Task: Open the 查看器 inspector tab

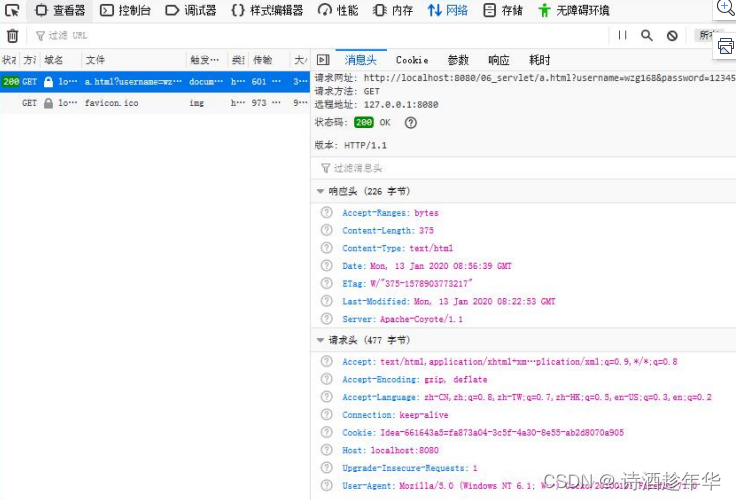Action: click(60, 10)
